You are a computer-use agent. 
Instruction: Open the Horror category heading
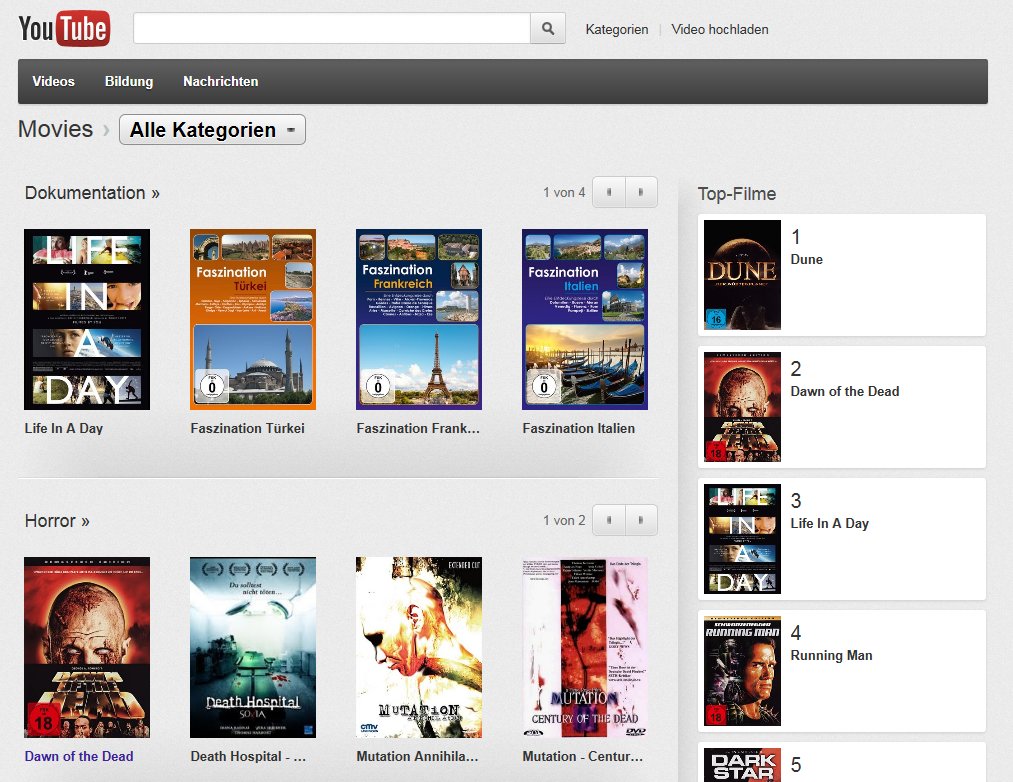pos(57,521)
